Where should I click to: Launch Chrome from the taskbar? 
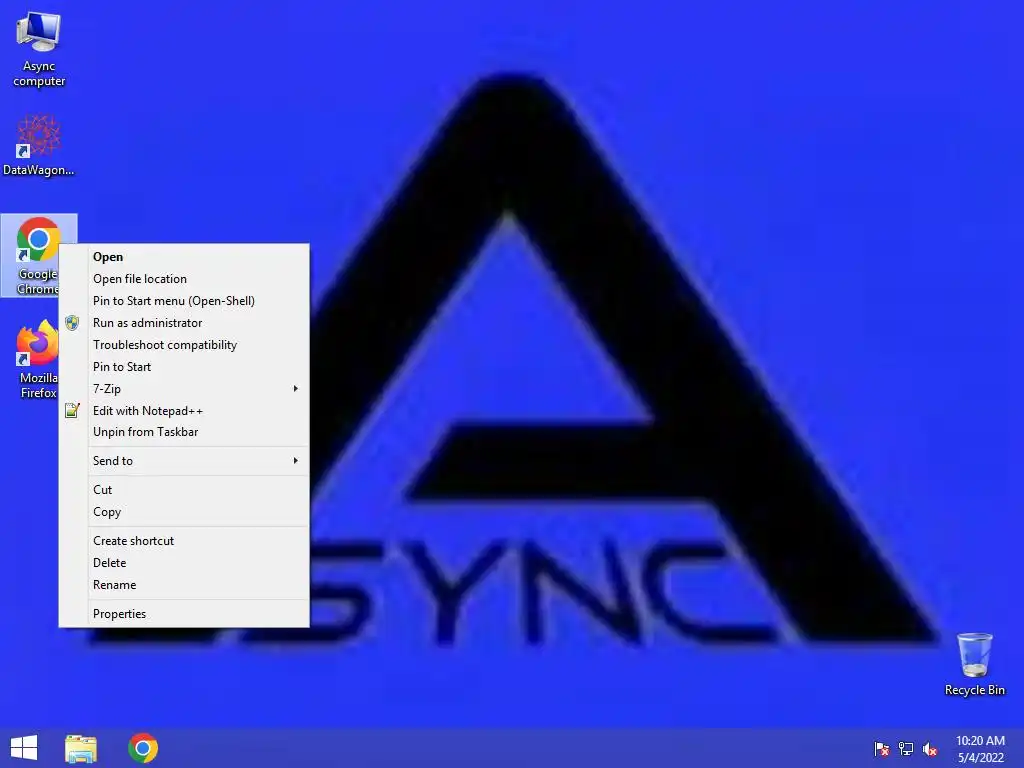143,748
